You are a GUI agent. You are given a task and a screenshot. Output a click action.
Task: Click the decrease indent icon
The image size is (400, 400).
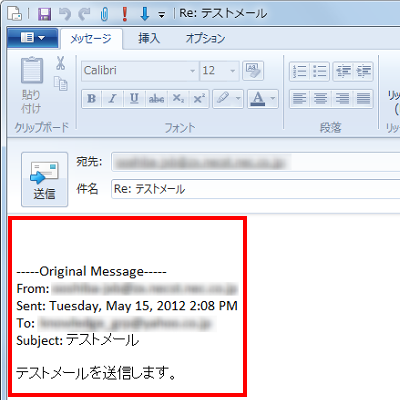coord(343,71)
